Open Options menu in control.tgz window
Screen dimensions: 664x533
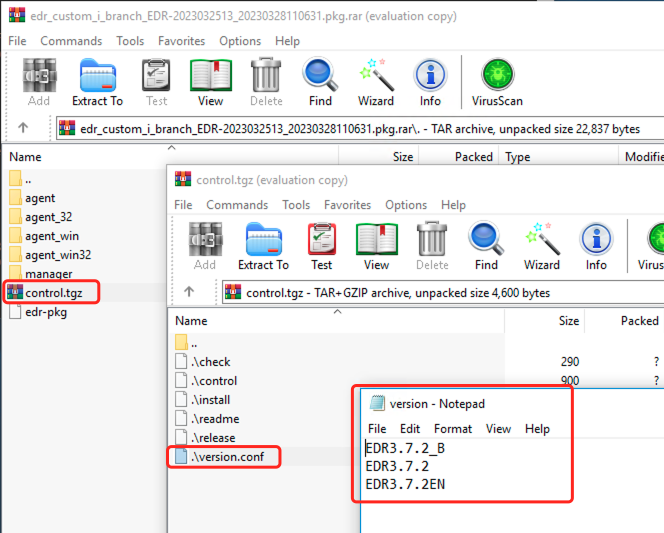[x=406, y=205]
